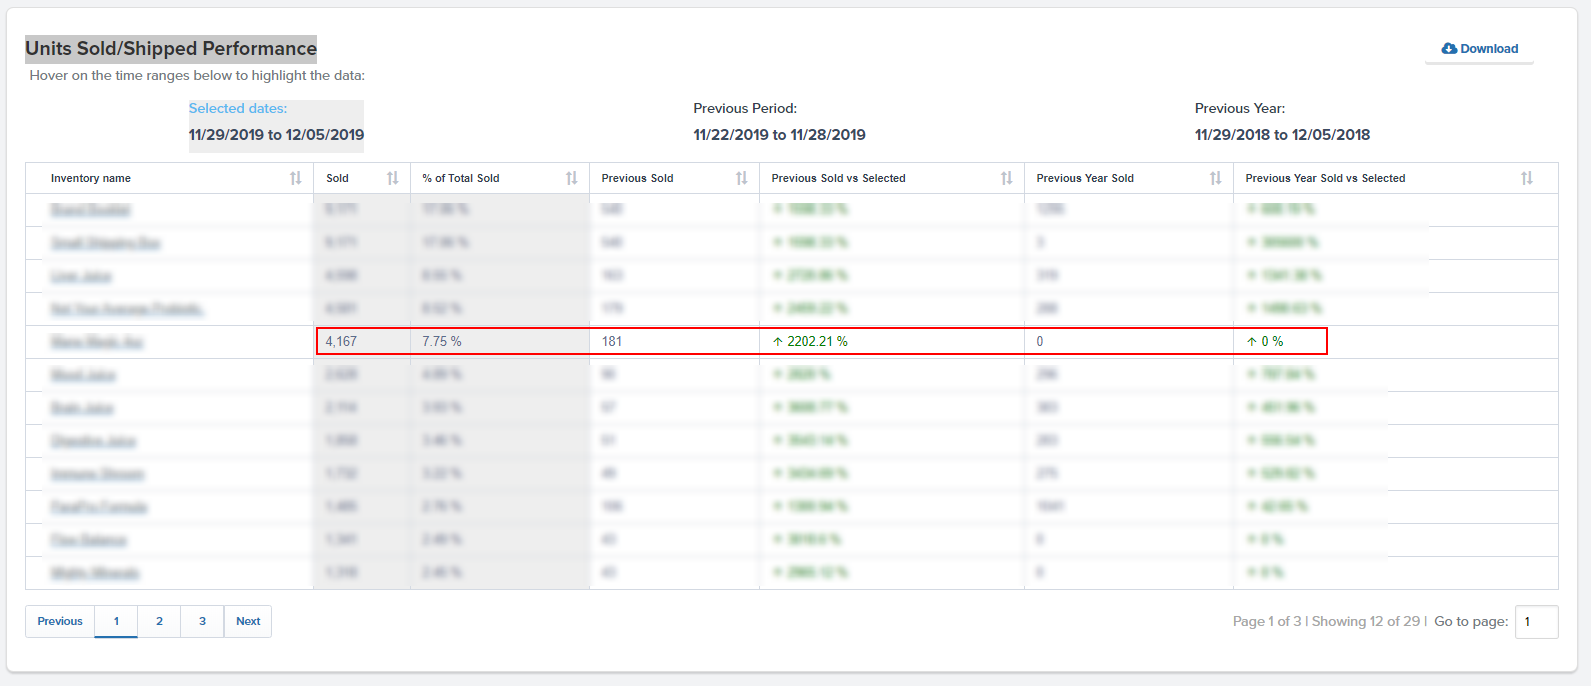Viewport: 1591px width, 686px height.
Task: Sort table by Sold column arrows
Action: 392,178
